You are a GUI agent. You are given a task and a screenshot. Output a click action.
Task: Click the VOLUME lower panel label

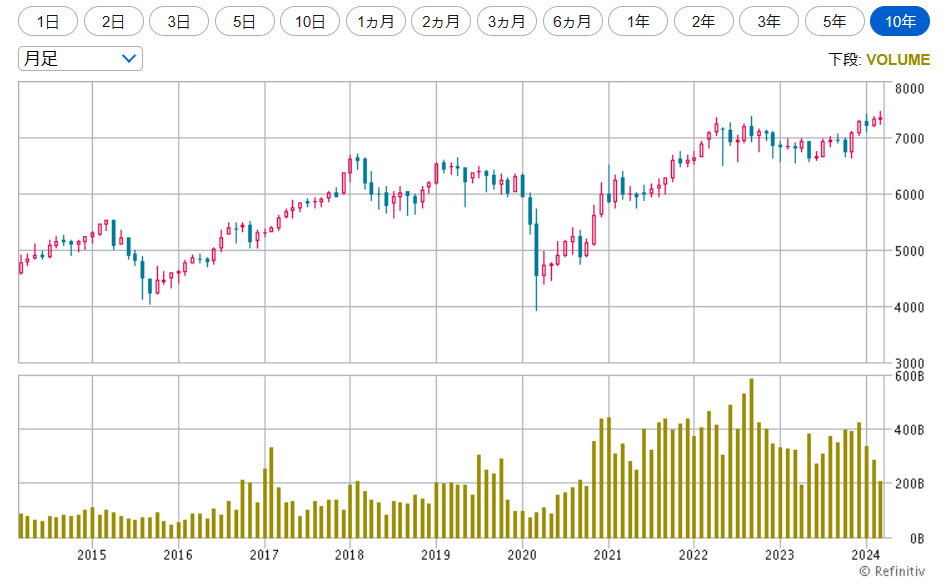click(x=897, y=60)
